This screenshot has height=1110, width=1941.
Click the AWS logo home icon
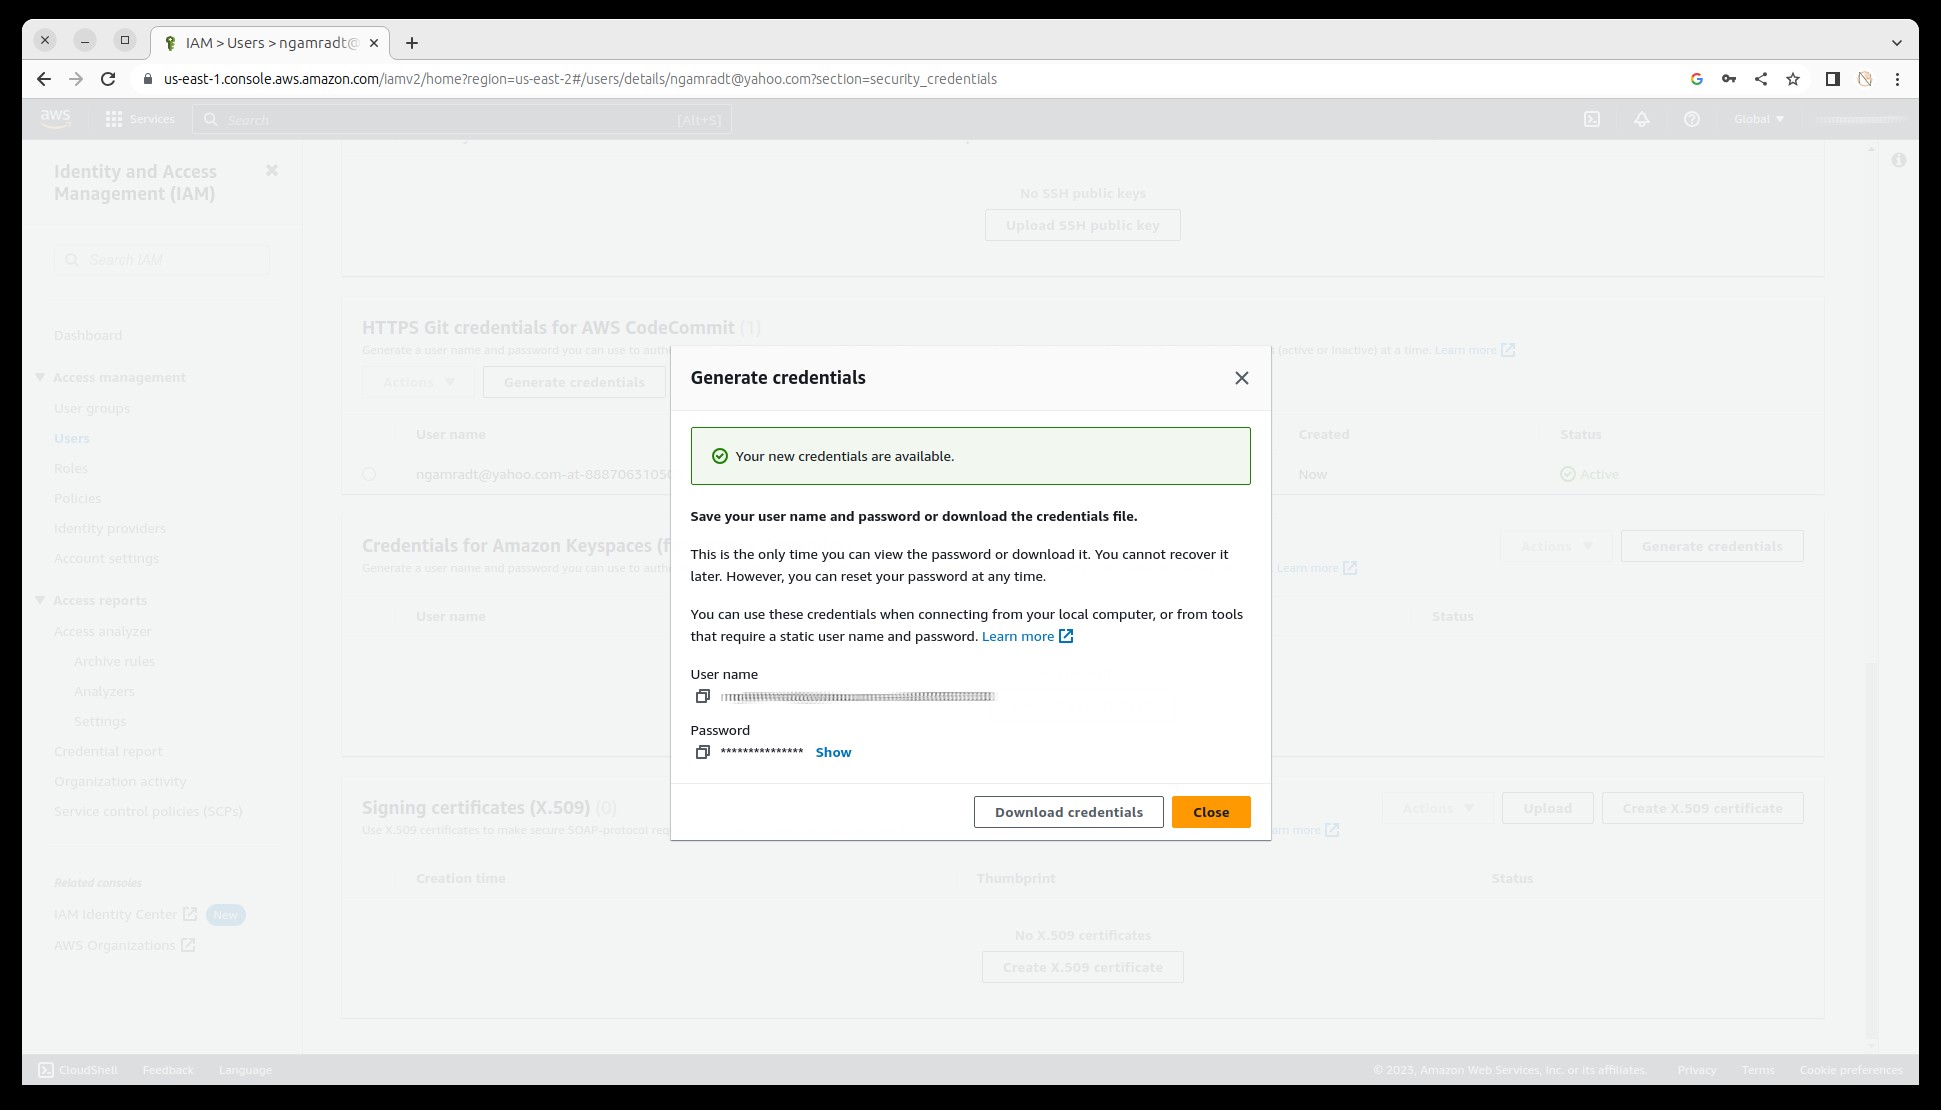[x=56, y=119]
